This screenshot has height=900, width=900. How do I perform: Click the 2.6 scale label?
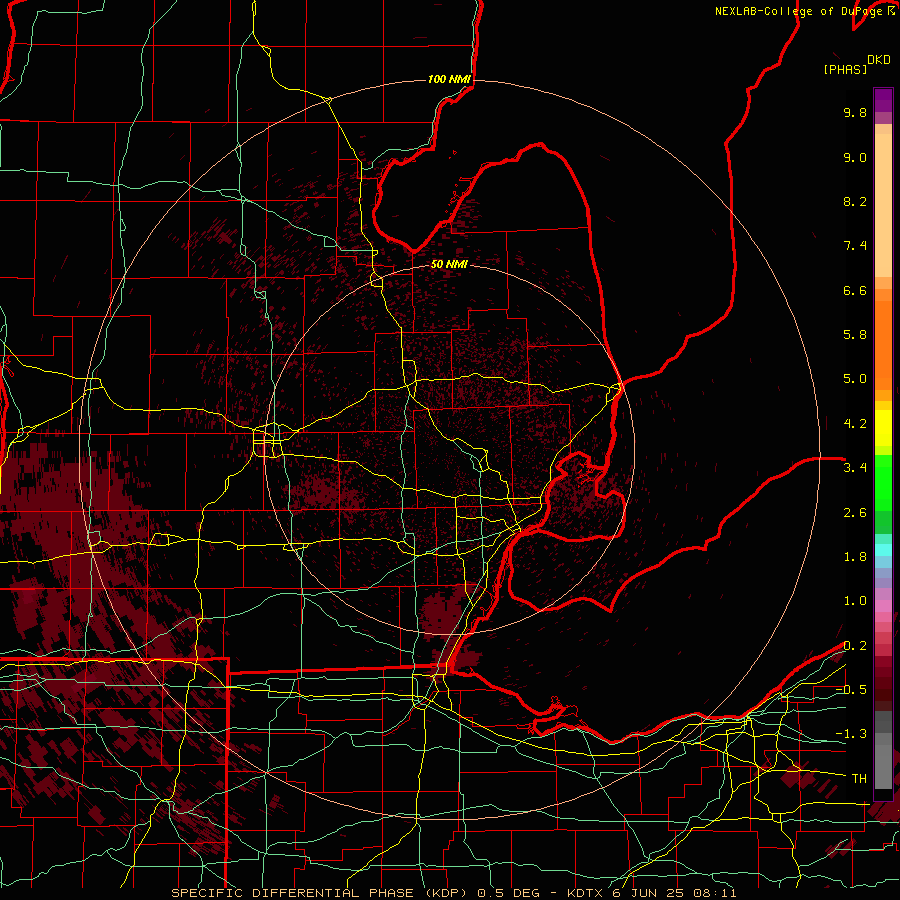pyautogui.click(x=855, y=513)
